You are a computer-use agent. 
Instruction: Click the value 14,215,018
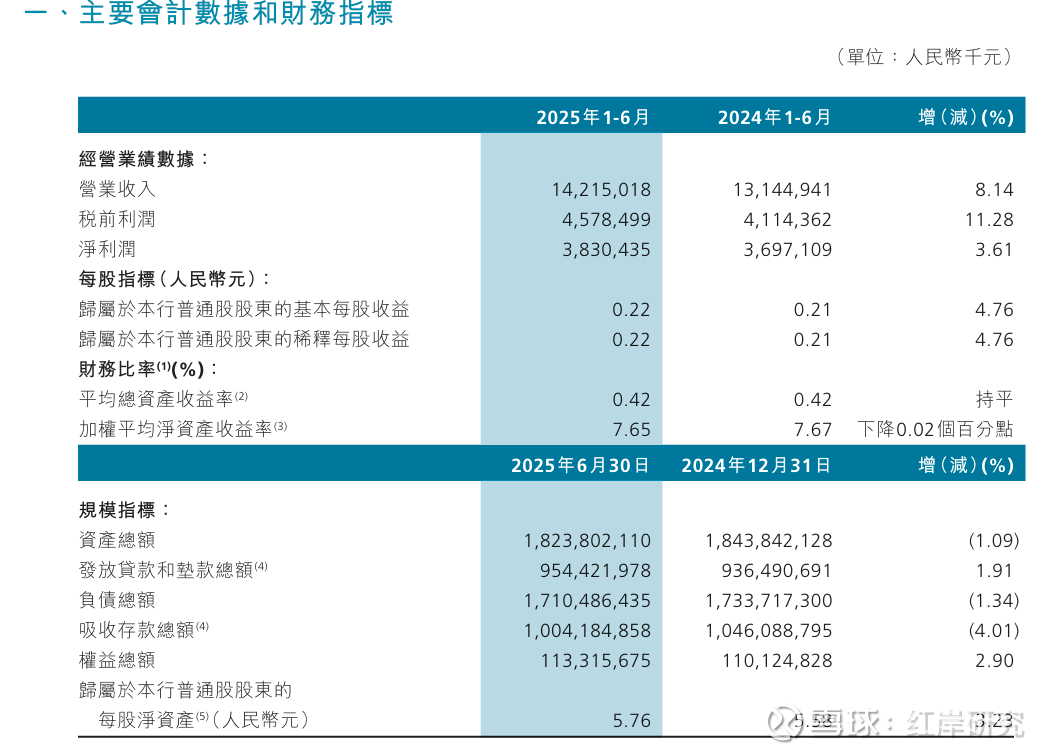pos(601,190)
